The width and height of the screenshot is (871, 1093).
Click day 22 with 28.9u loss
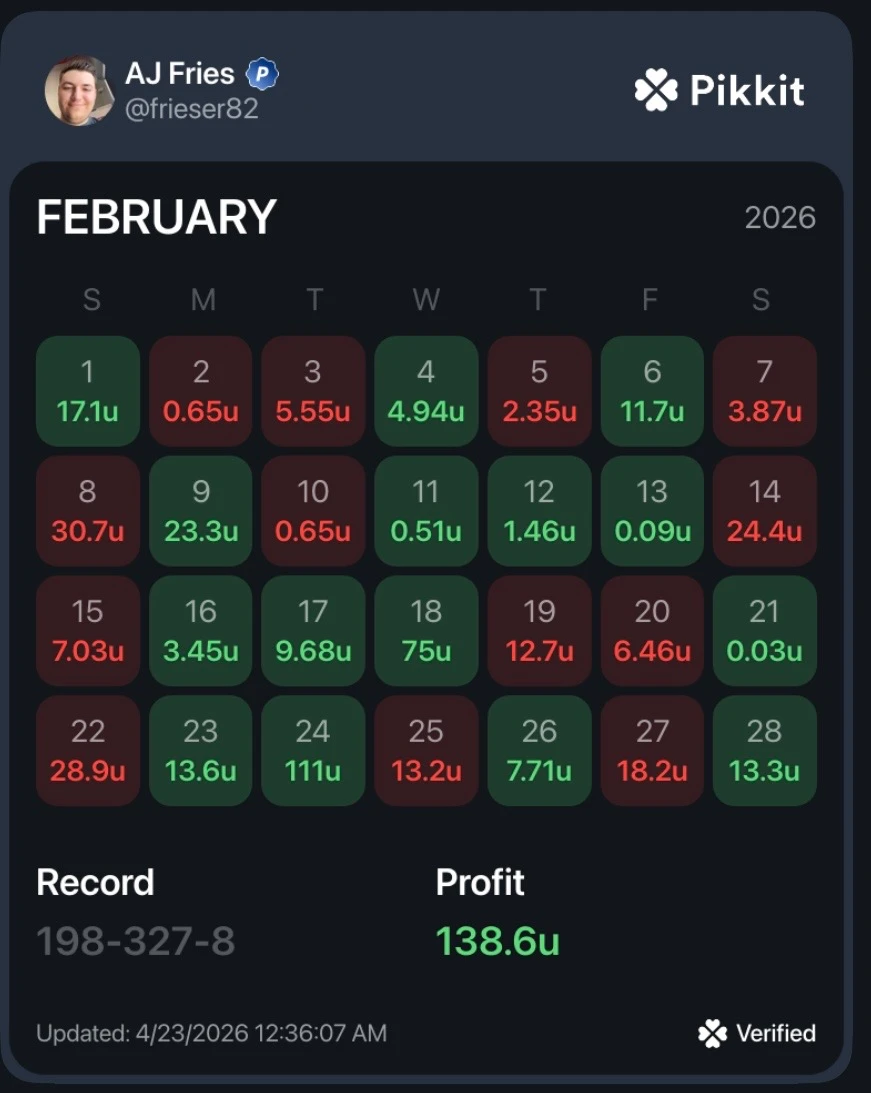(x=88, y=751)
